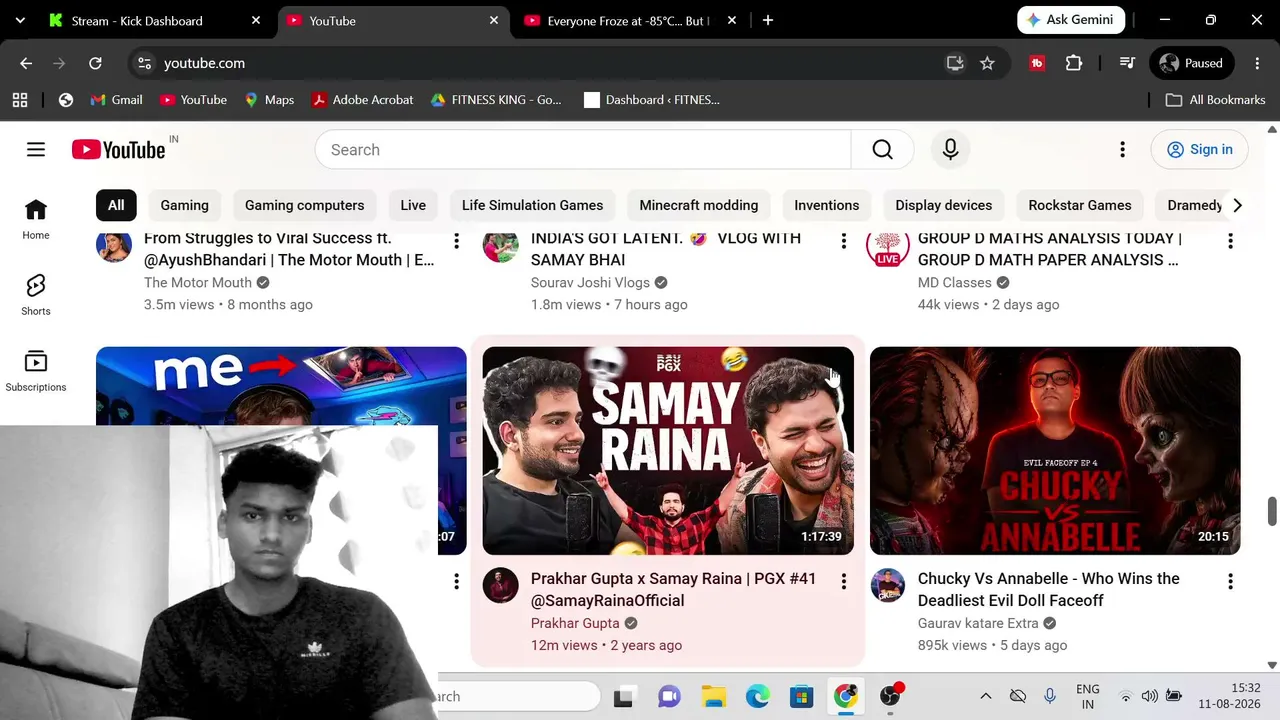The width and height of the screenshot is (1280, 720).
Task: Click the volume icon in the system tray
Action: pyautogui.click(x=1150, y=696)
